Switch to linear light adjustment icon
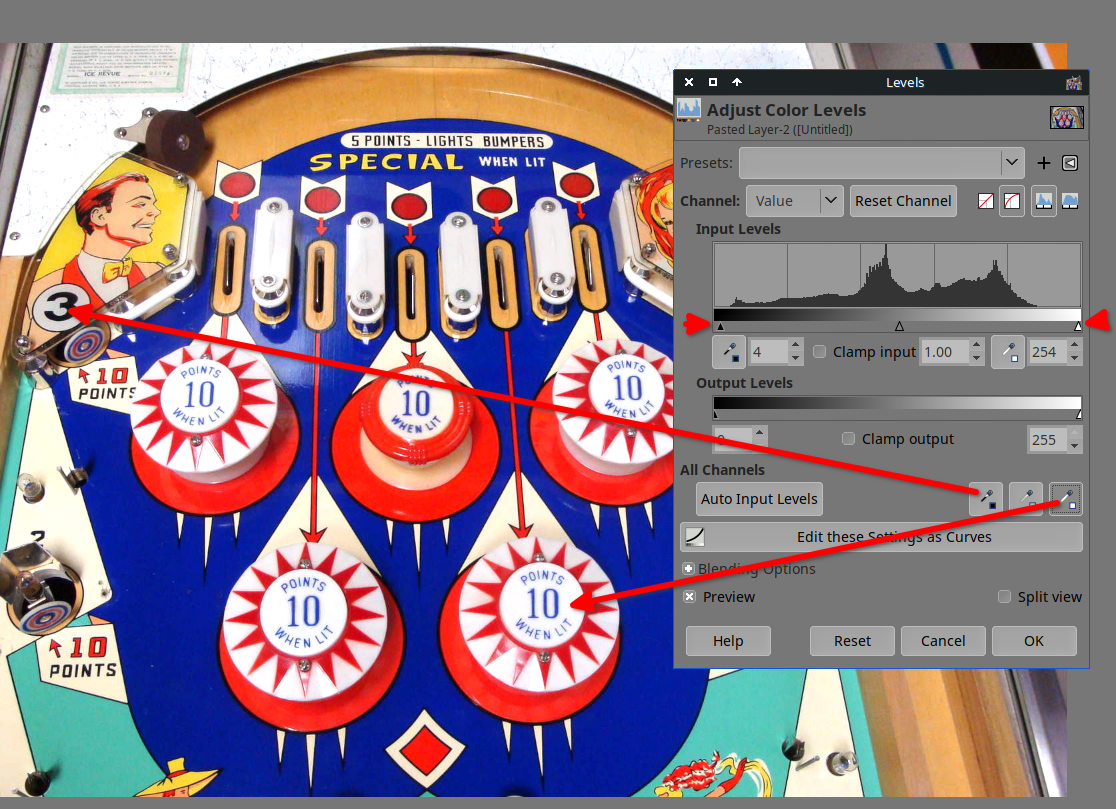Screen dimensions: 1116x809 coord(986,201)
